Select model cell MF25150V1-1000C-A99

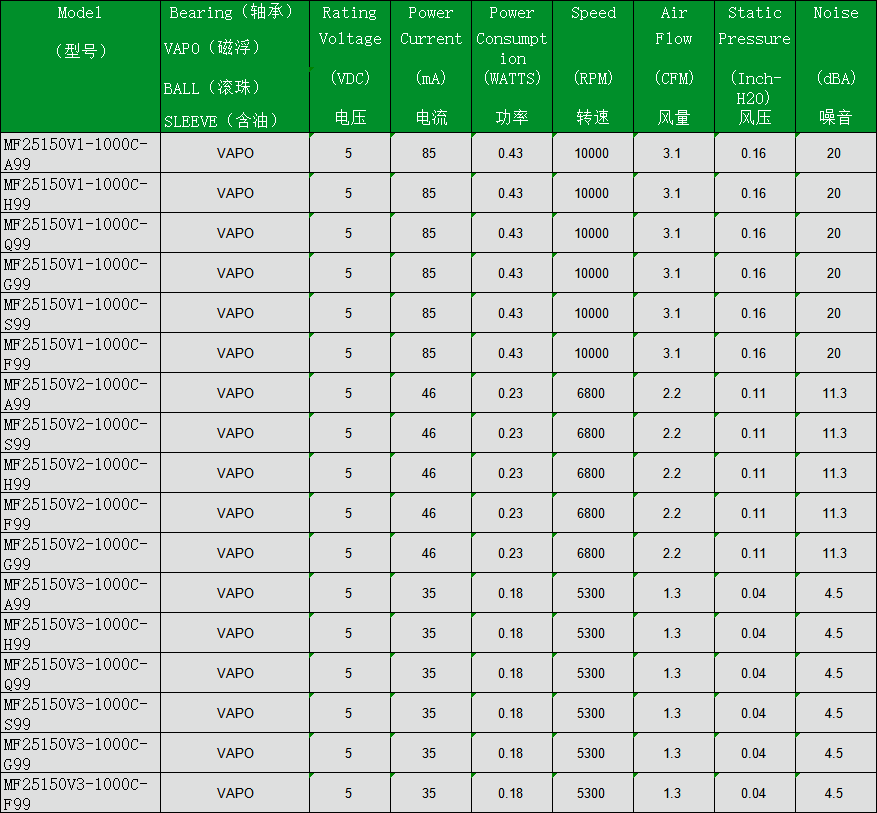click(x=80, y=153)
